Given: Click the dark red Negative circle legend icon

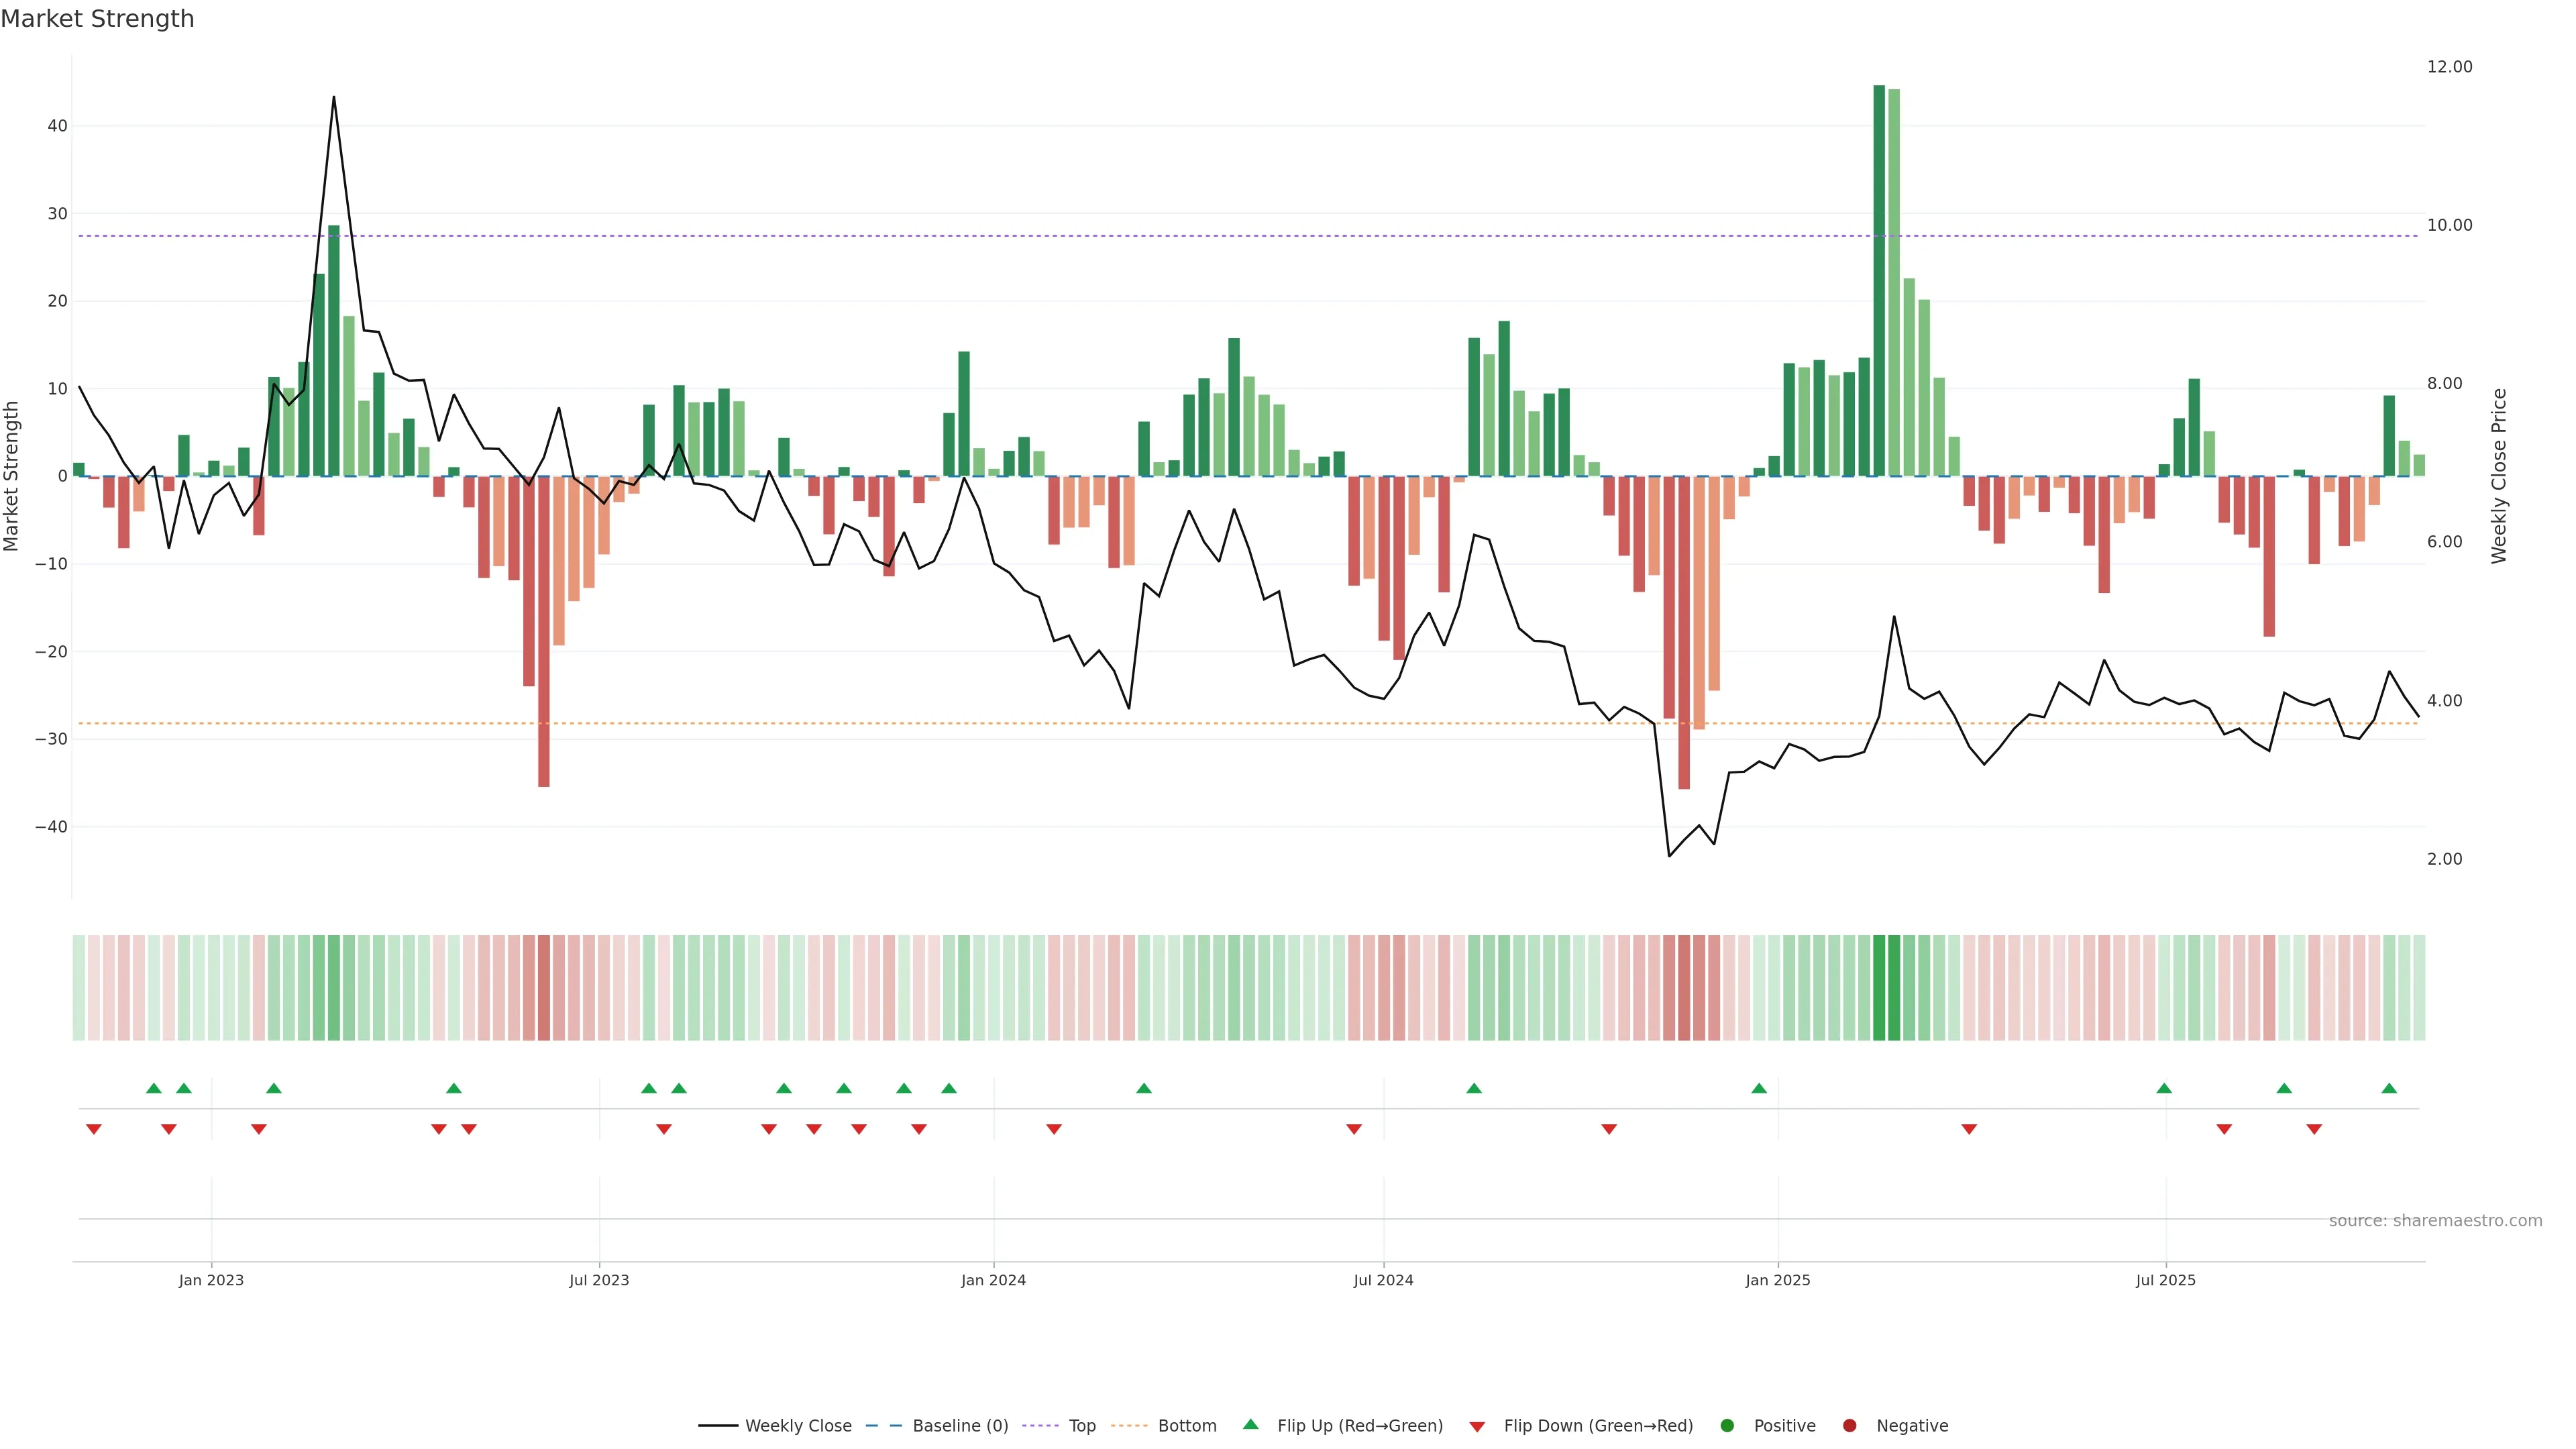Looking at the screenshot, I should (1849, 1426).
